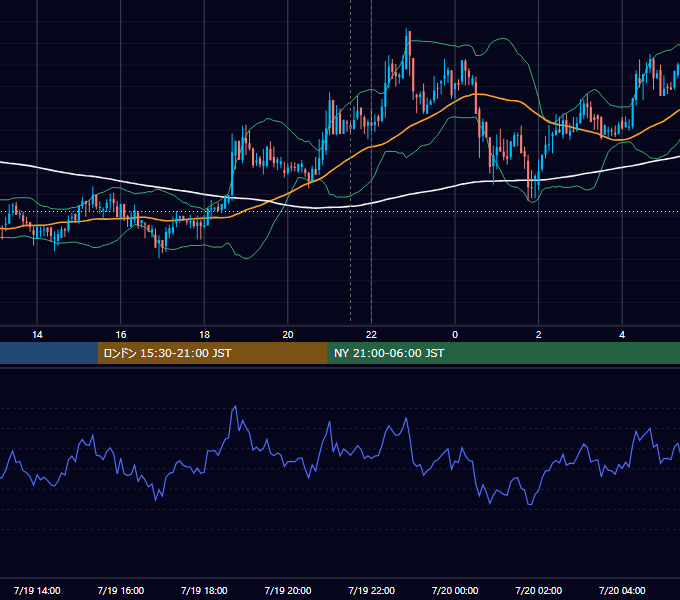Viewport: 680px width, 600px height.
Task: Click hour label 14 on the axis
Action: tap(37, 335)
